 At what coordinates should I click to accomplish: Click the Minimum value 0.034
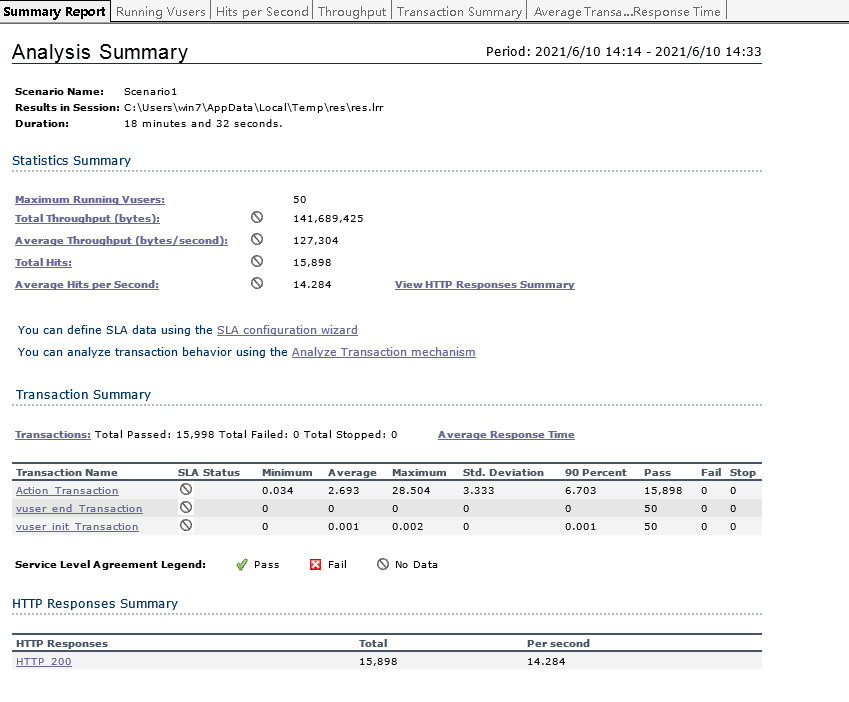pyautogui.click(x=278, y=490)
